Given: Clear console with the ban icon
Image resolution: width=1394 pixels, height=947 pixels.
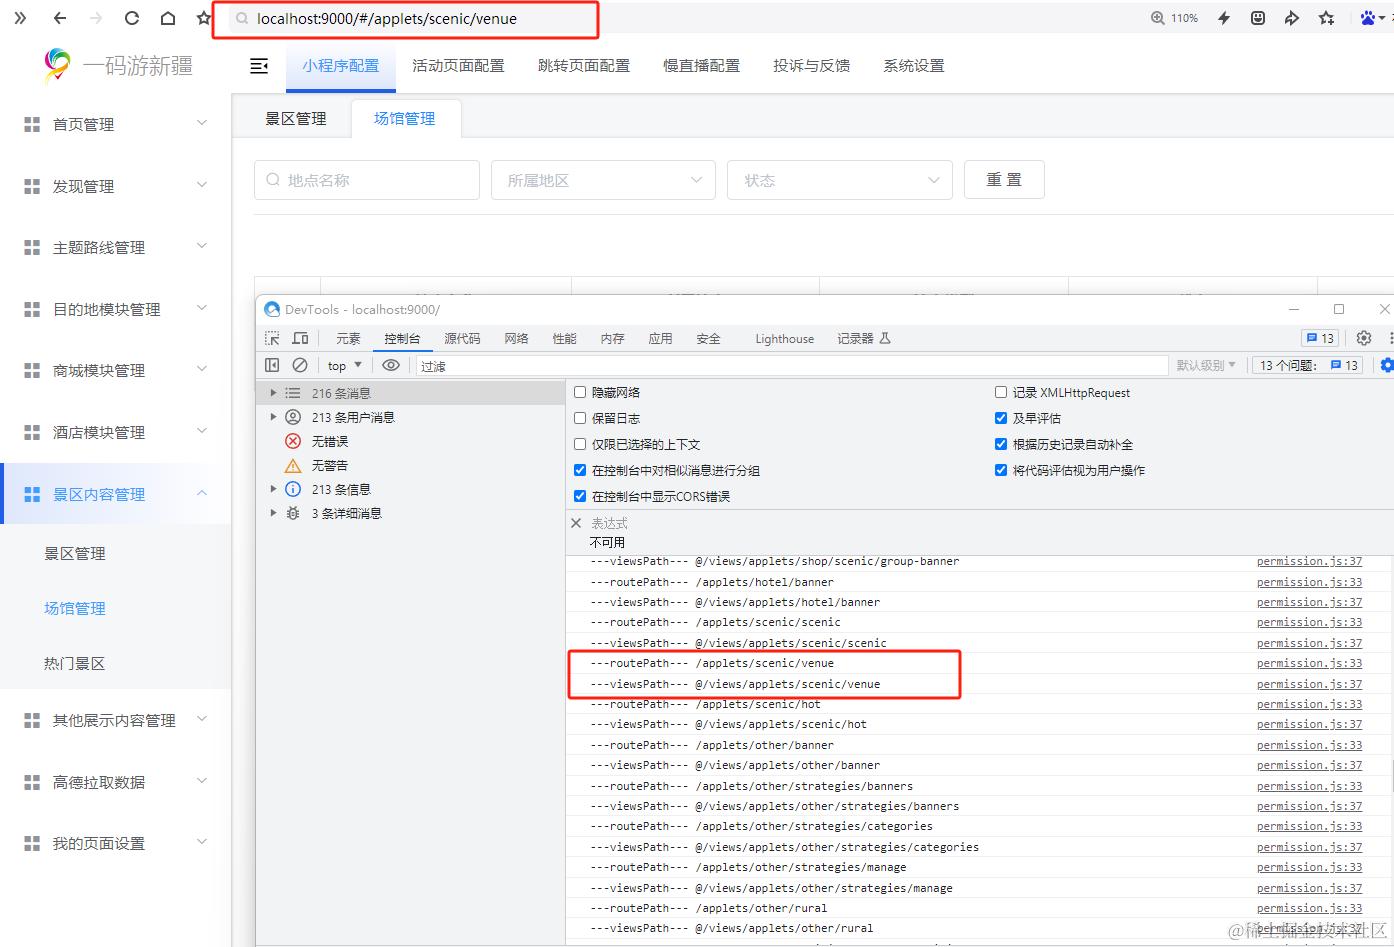Looking at the screenshot, I should (300, 365).
